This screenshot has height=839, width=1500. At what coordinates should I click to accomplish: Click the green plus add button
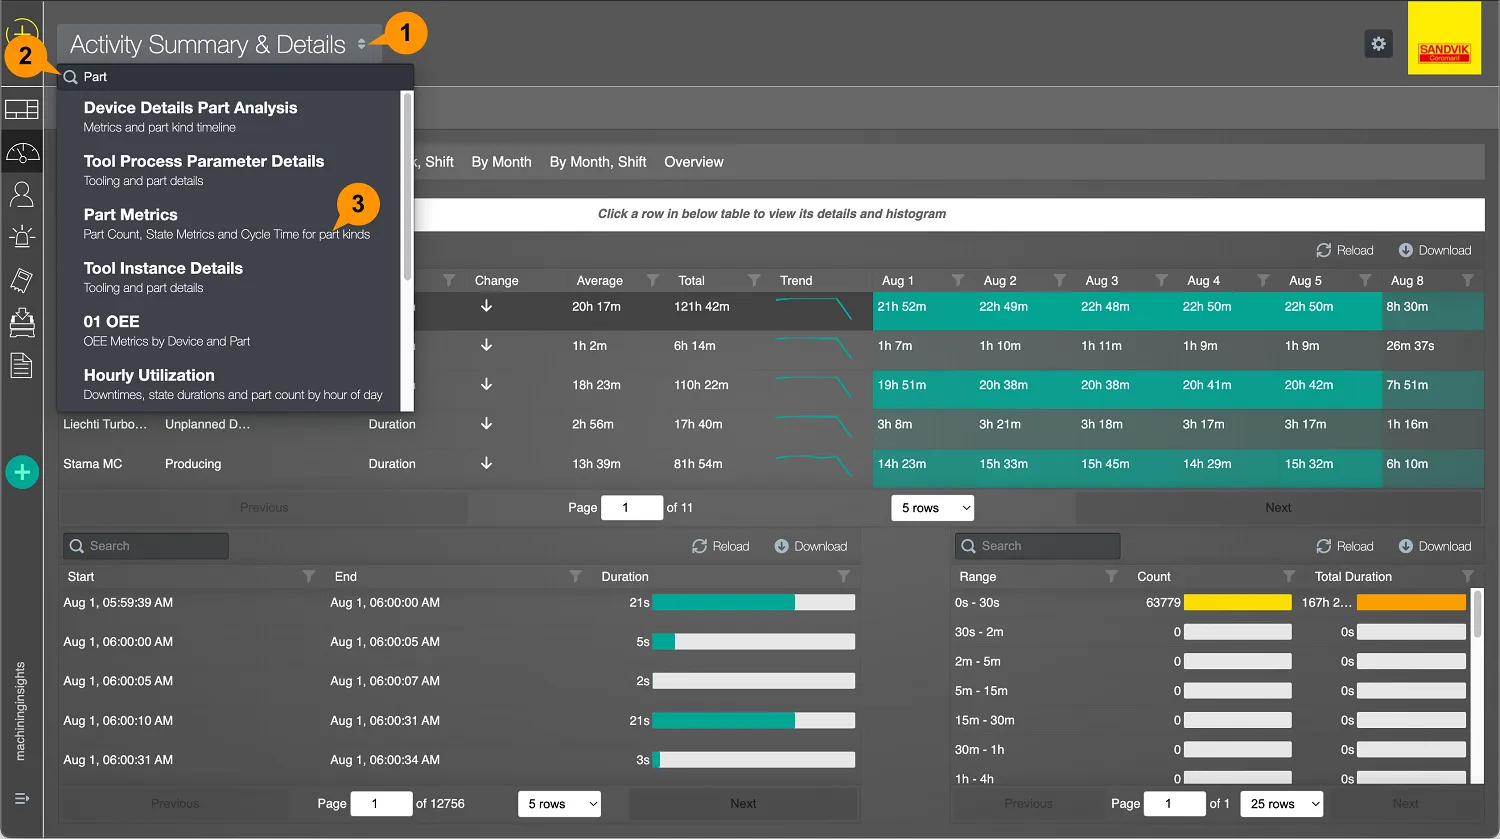22,472
